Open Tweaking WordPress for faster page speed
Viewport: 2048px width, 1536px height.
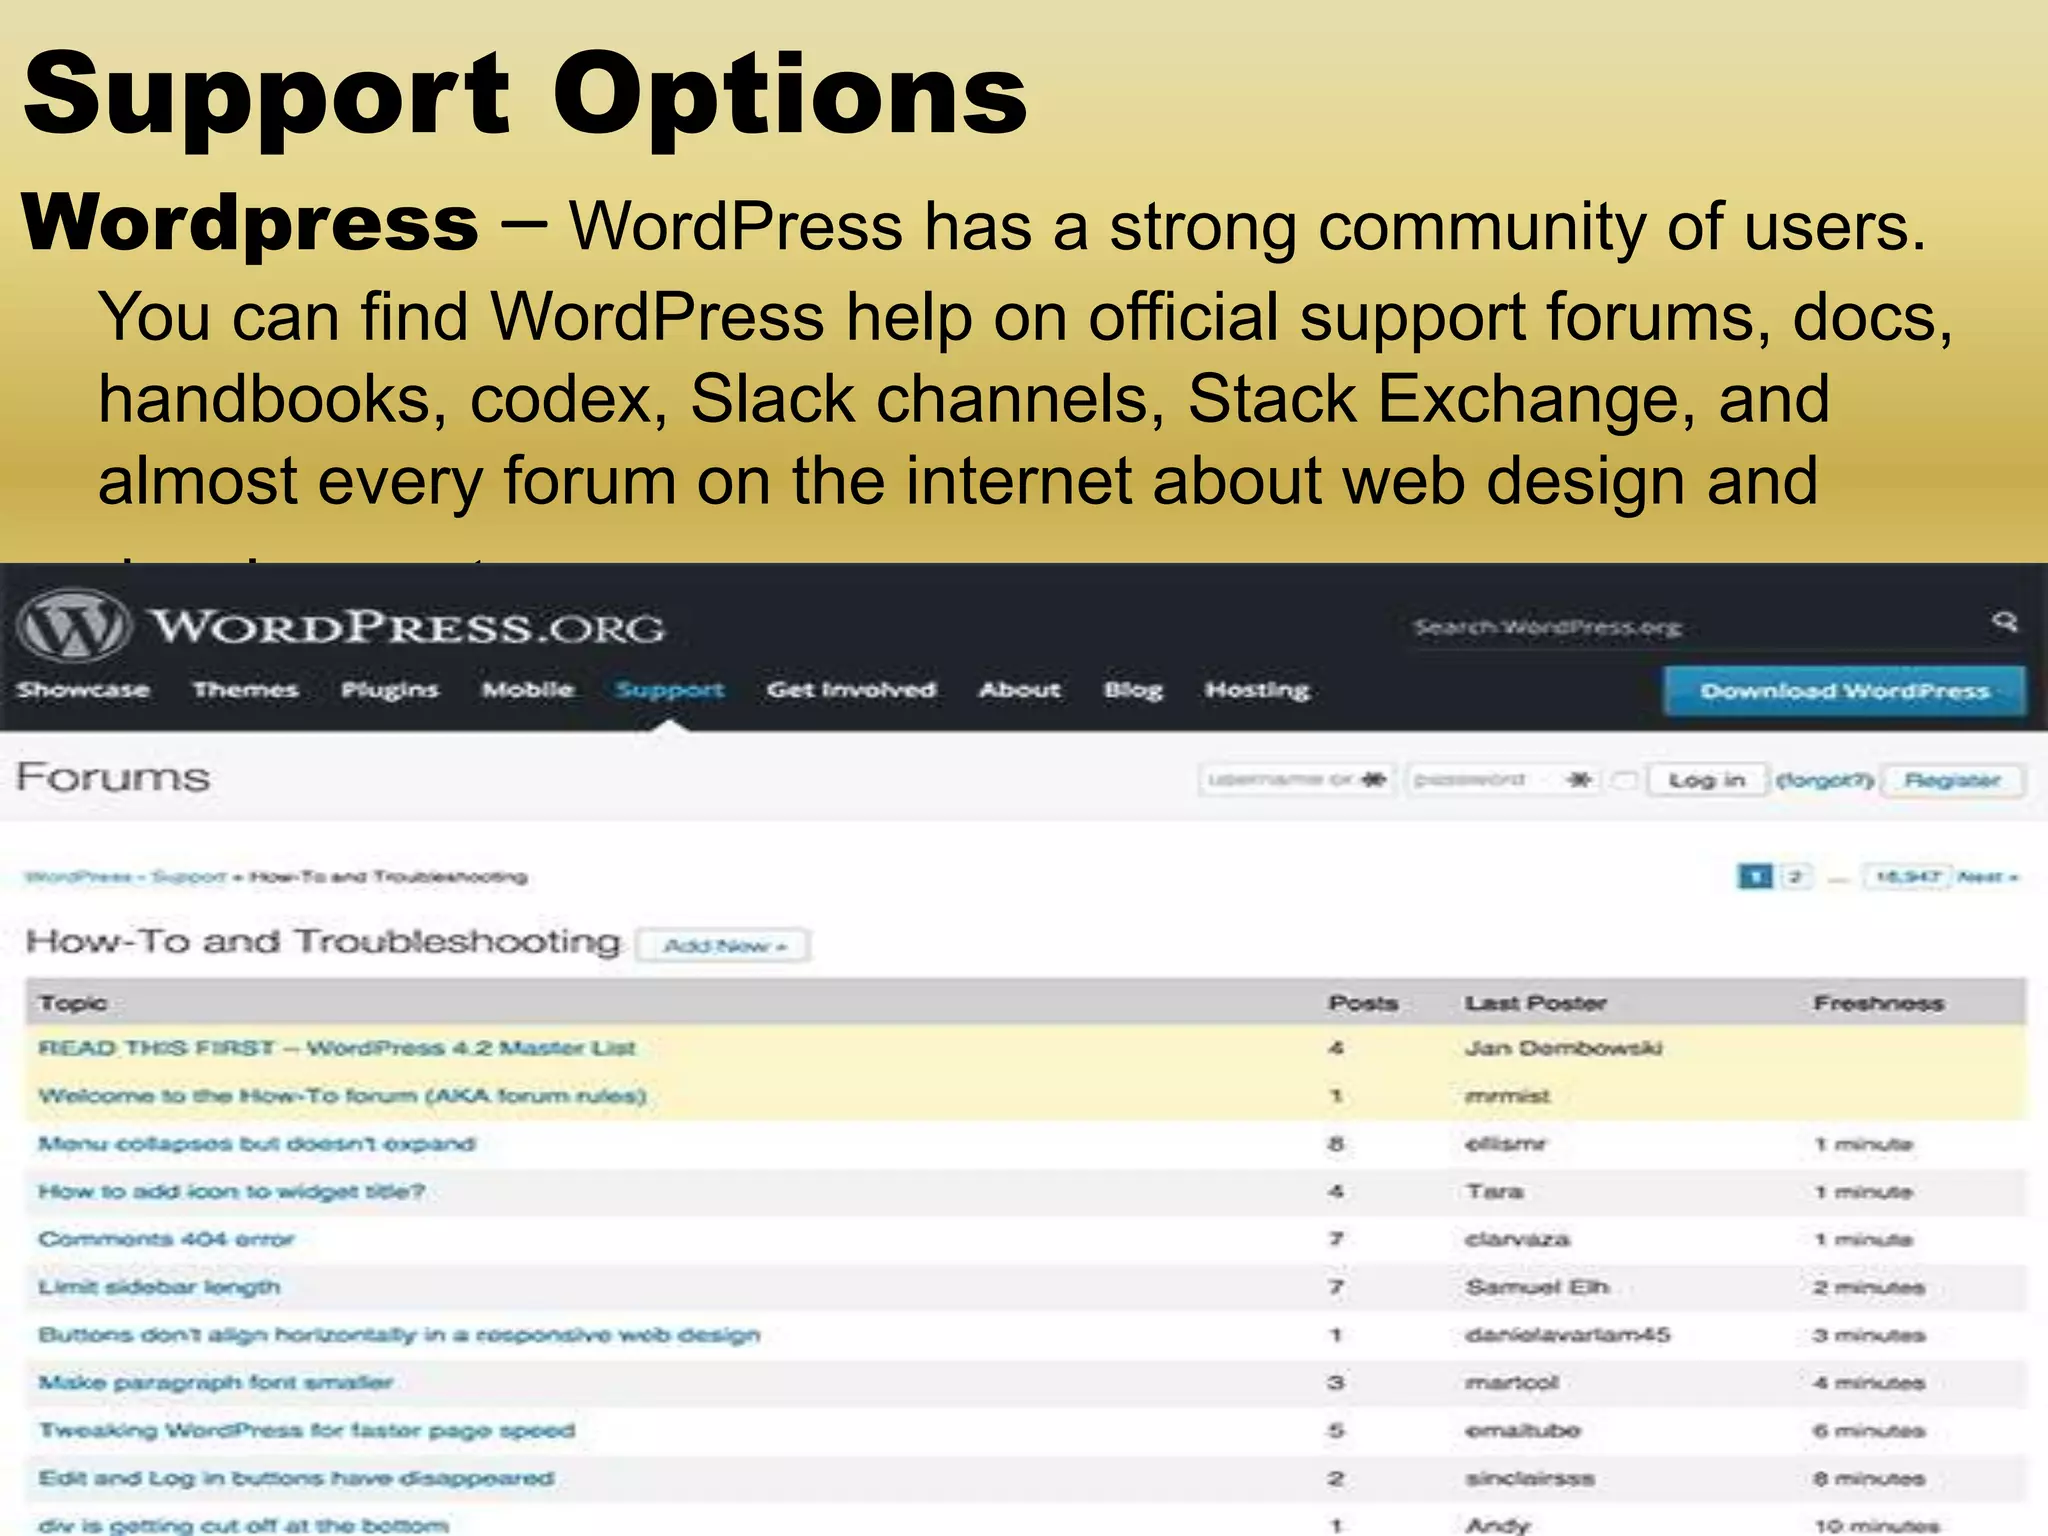pos(307,1431)
